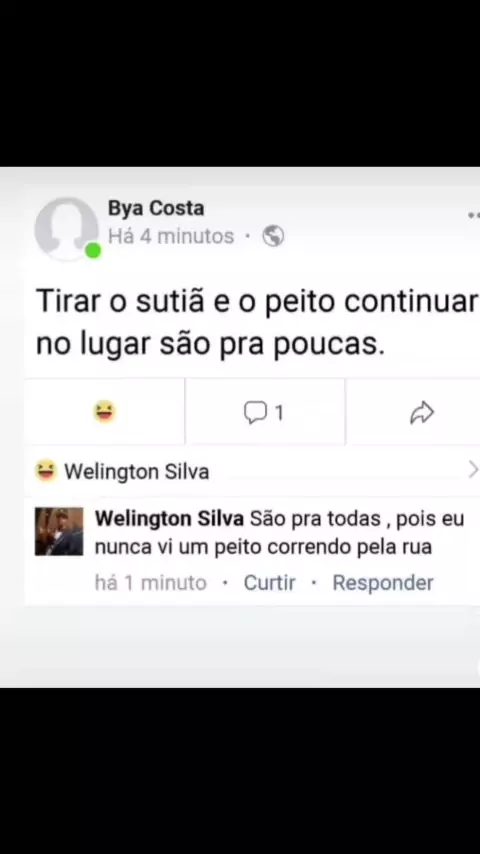
Task: Click Responder to reply to comment
Action: pos(383,583)
